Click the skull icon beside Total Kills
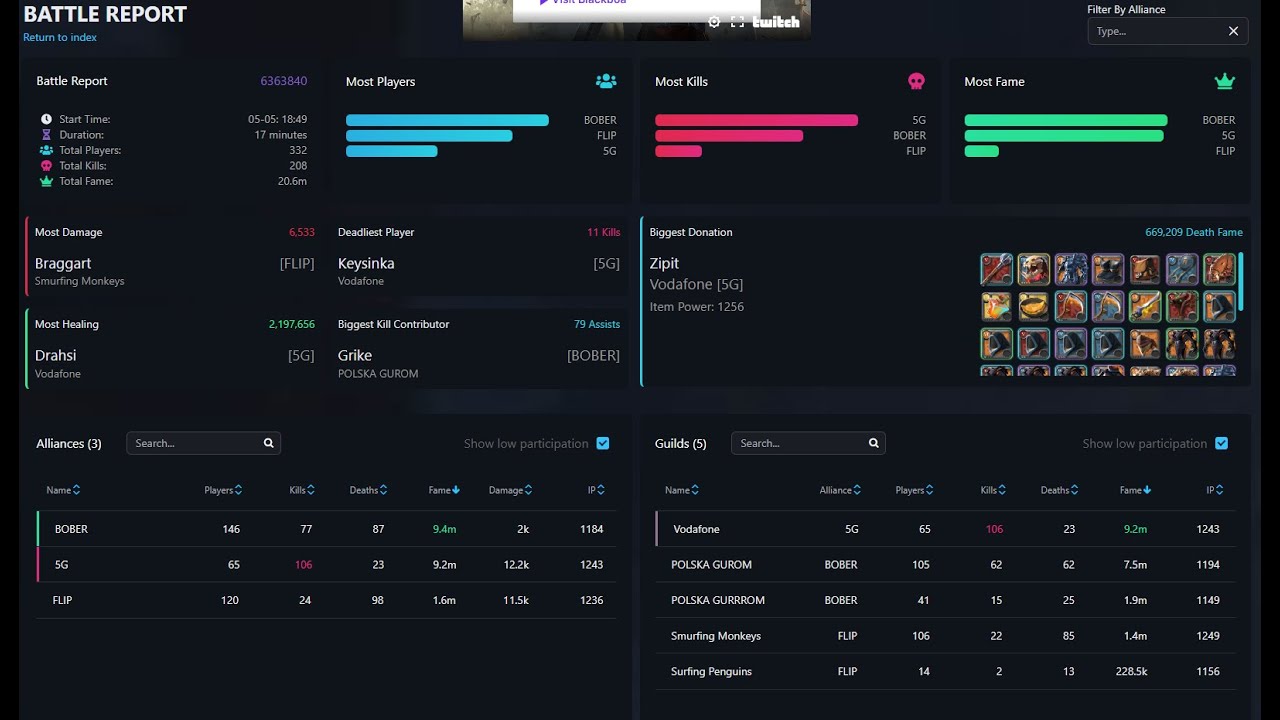 (x=46, y=166)
